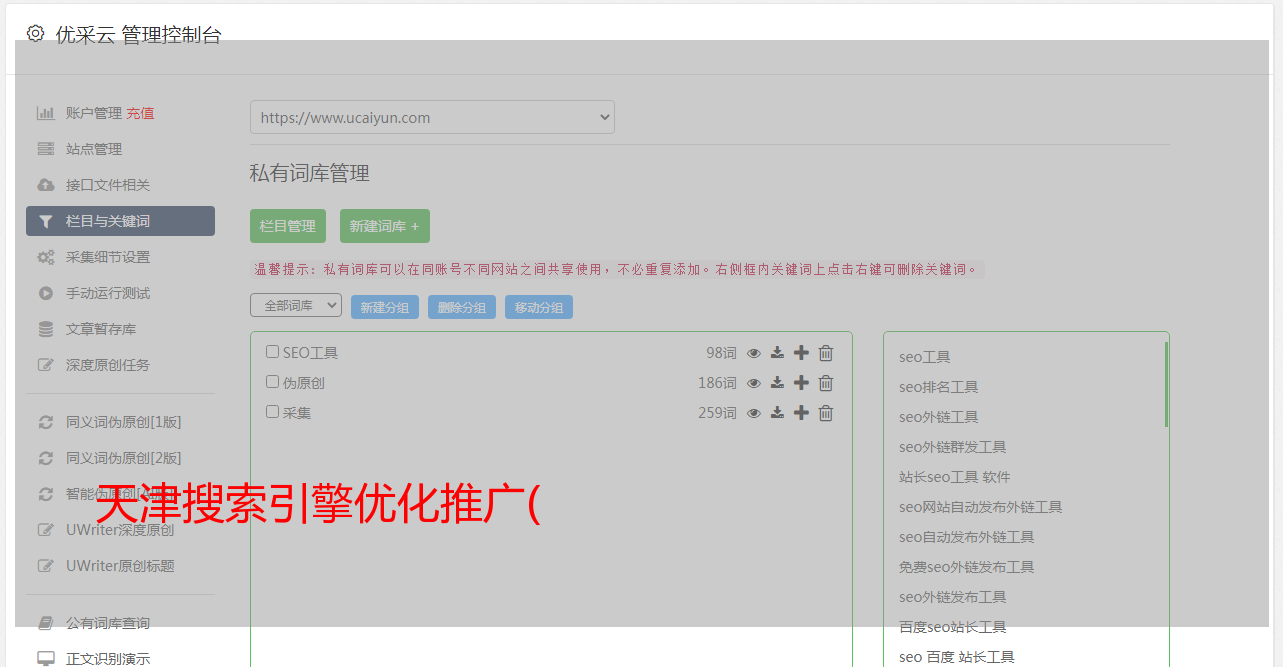Check the SEO工具 checkbox
This screenshot has width=1283, height=667.
point(272,352)
